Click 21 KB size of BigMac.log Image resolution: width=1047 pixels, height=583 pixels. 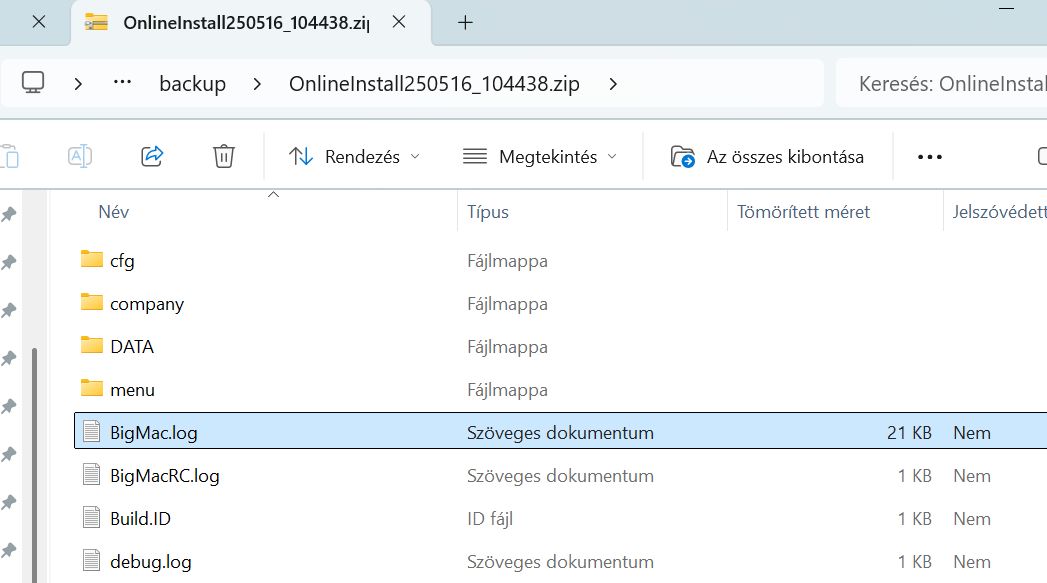pos(909,432)
